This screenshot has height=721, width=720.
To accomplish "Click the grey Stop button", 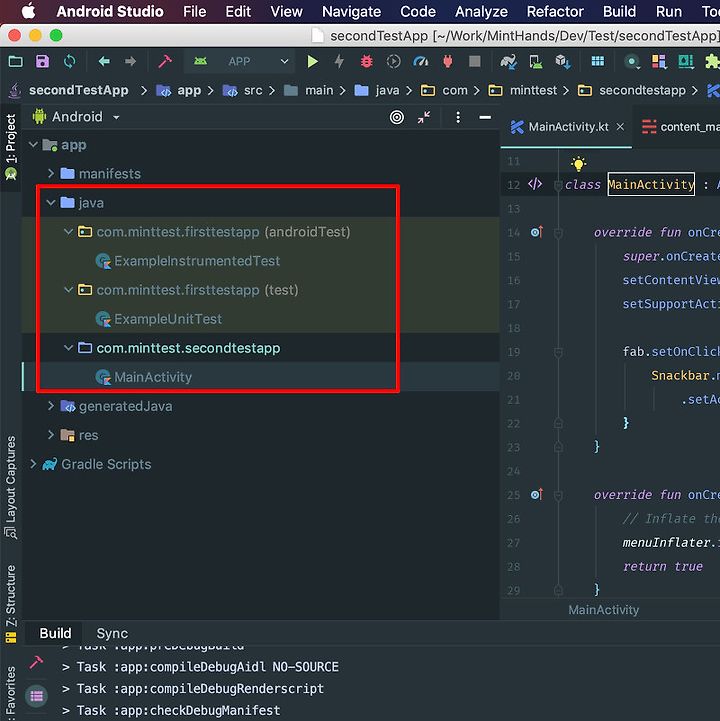I will point(474,61).
